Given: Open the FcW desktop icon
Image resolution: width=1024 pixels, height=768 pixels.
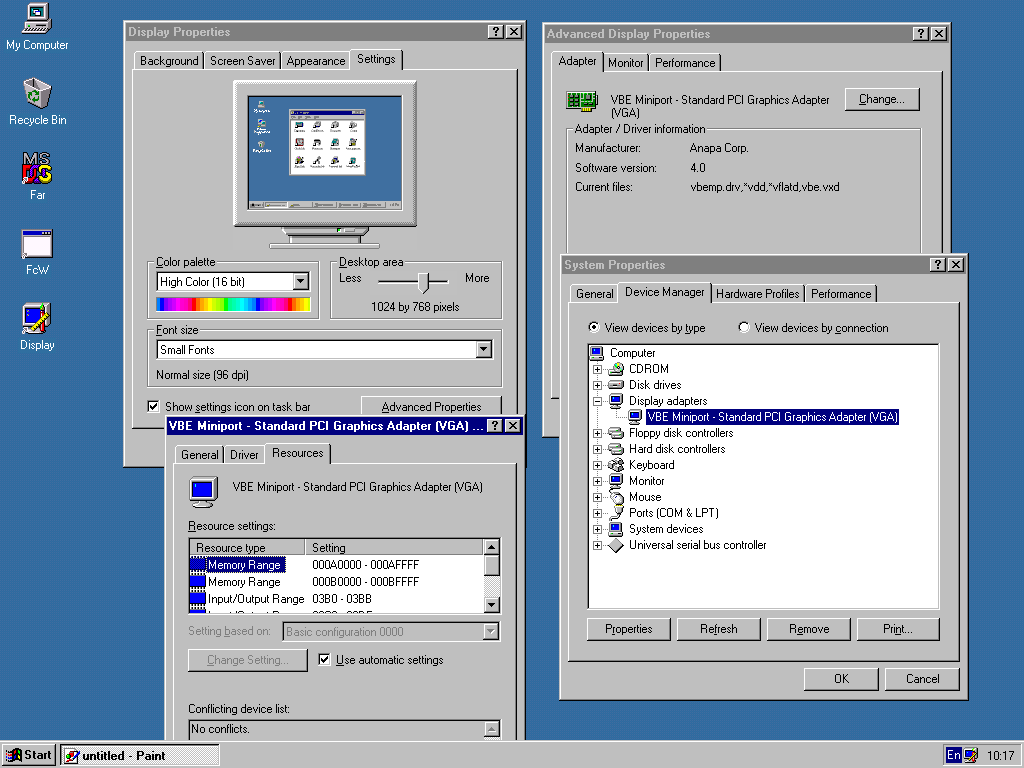Looking at the screenshot, I should [37, 244].
